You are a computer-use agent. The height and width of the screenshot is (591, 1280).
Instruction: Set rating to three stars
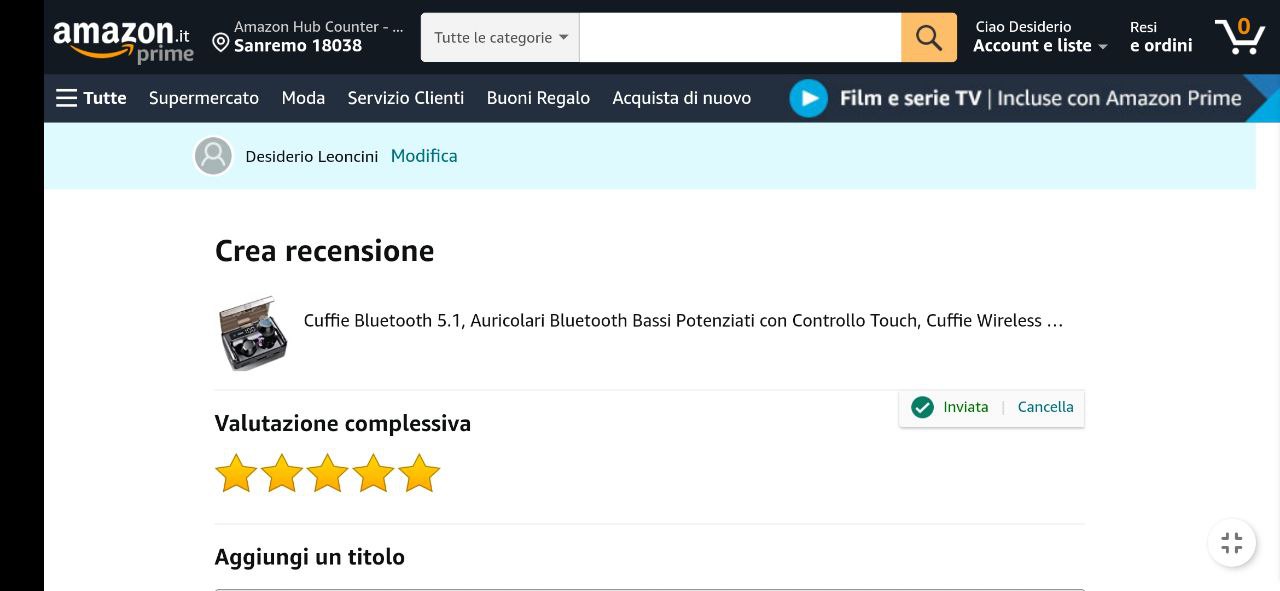pyautogui.click(x=328, y=473)
